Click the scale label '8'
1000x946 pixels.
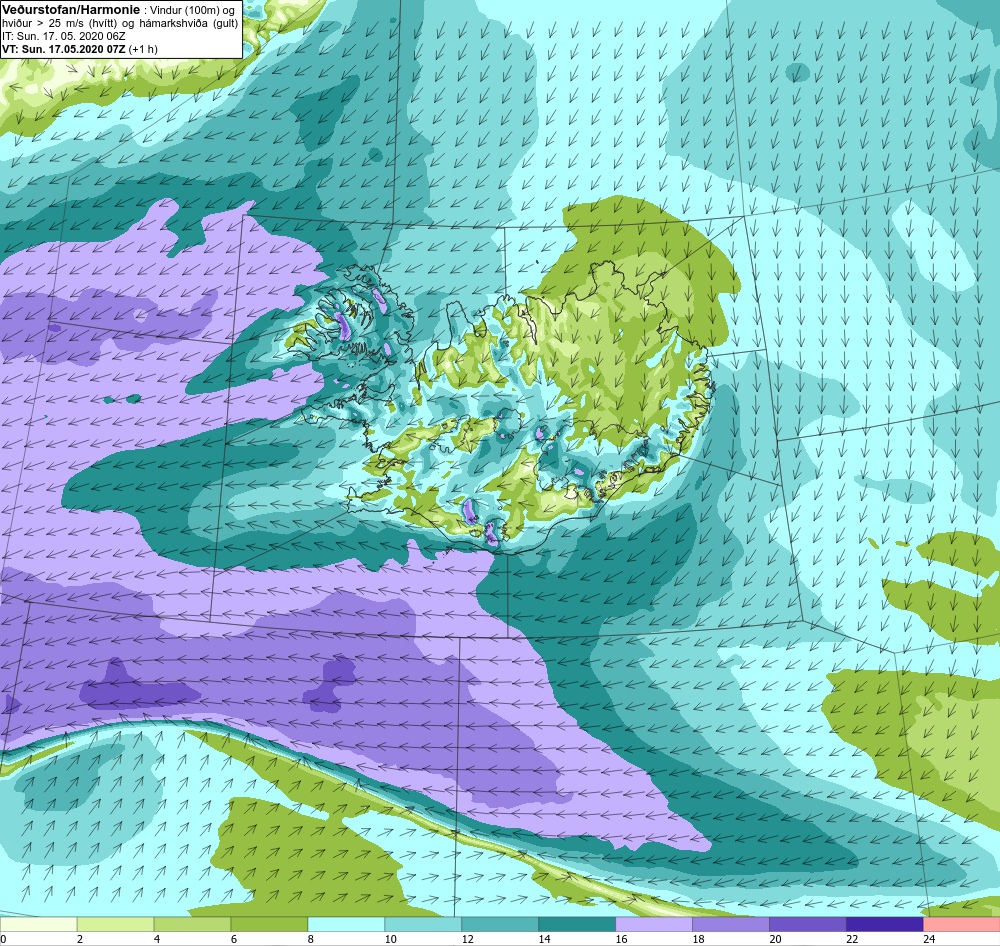click(311, 939)
